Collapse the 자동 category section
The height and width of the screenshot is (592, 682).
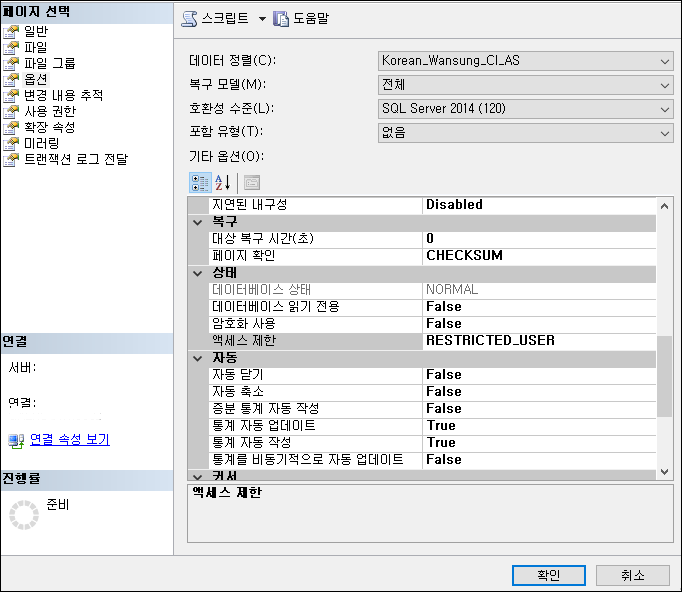click(x=198, y=357)
